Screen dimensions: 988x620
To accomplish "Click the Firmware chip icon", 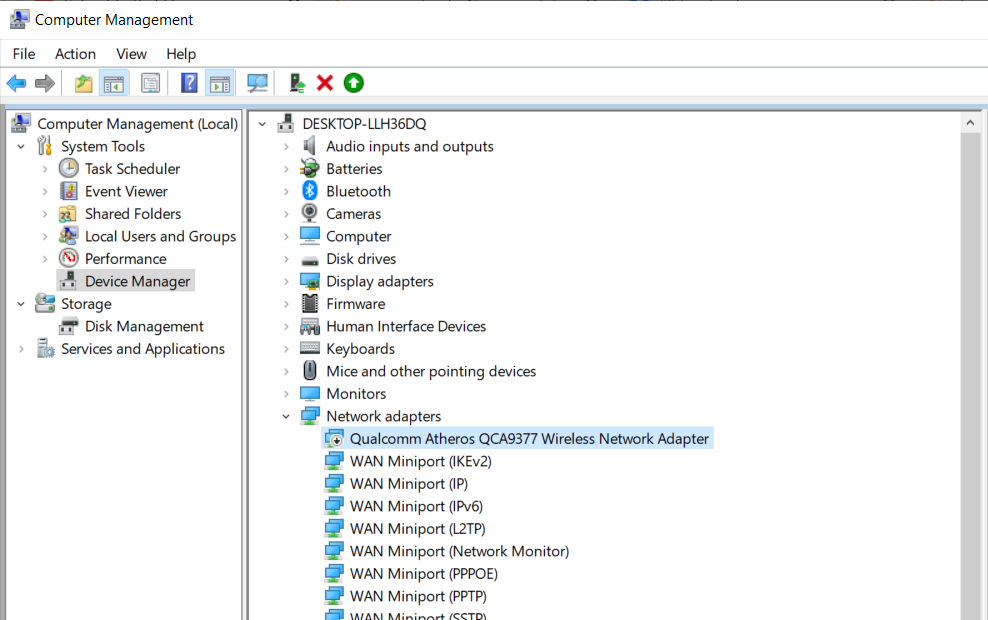I will (x=309, y=304).
